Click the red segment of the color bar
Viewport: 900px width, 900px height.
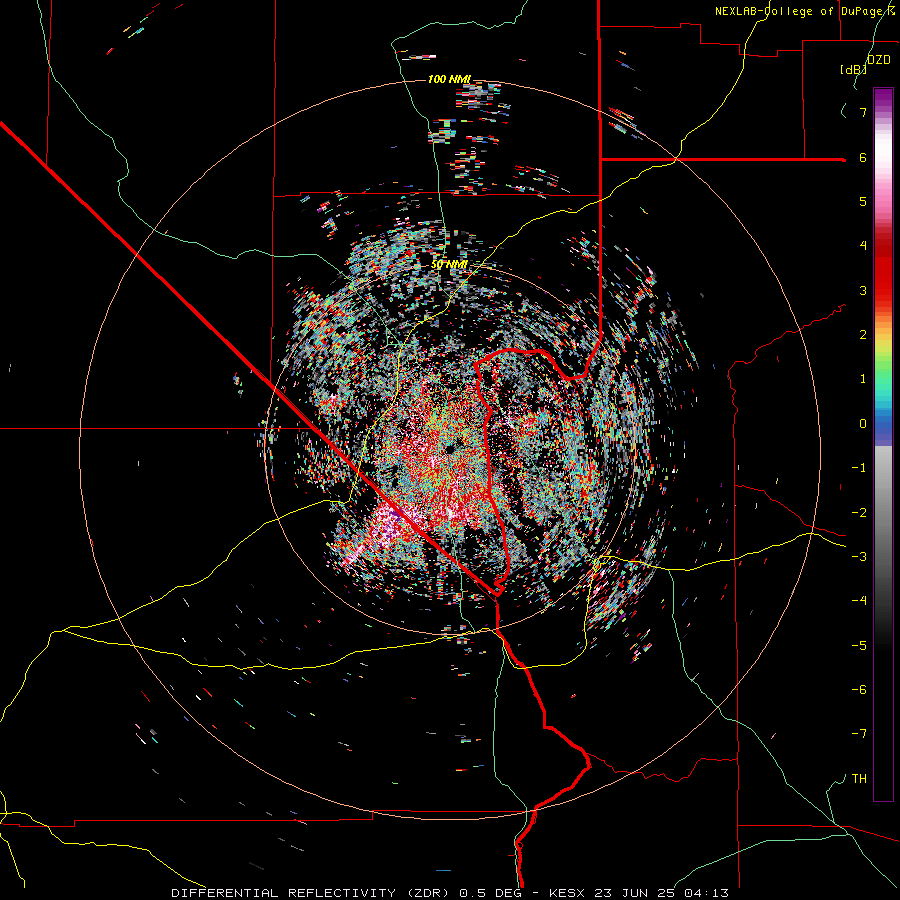[883, 270]
